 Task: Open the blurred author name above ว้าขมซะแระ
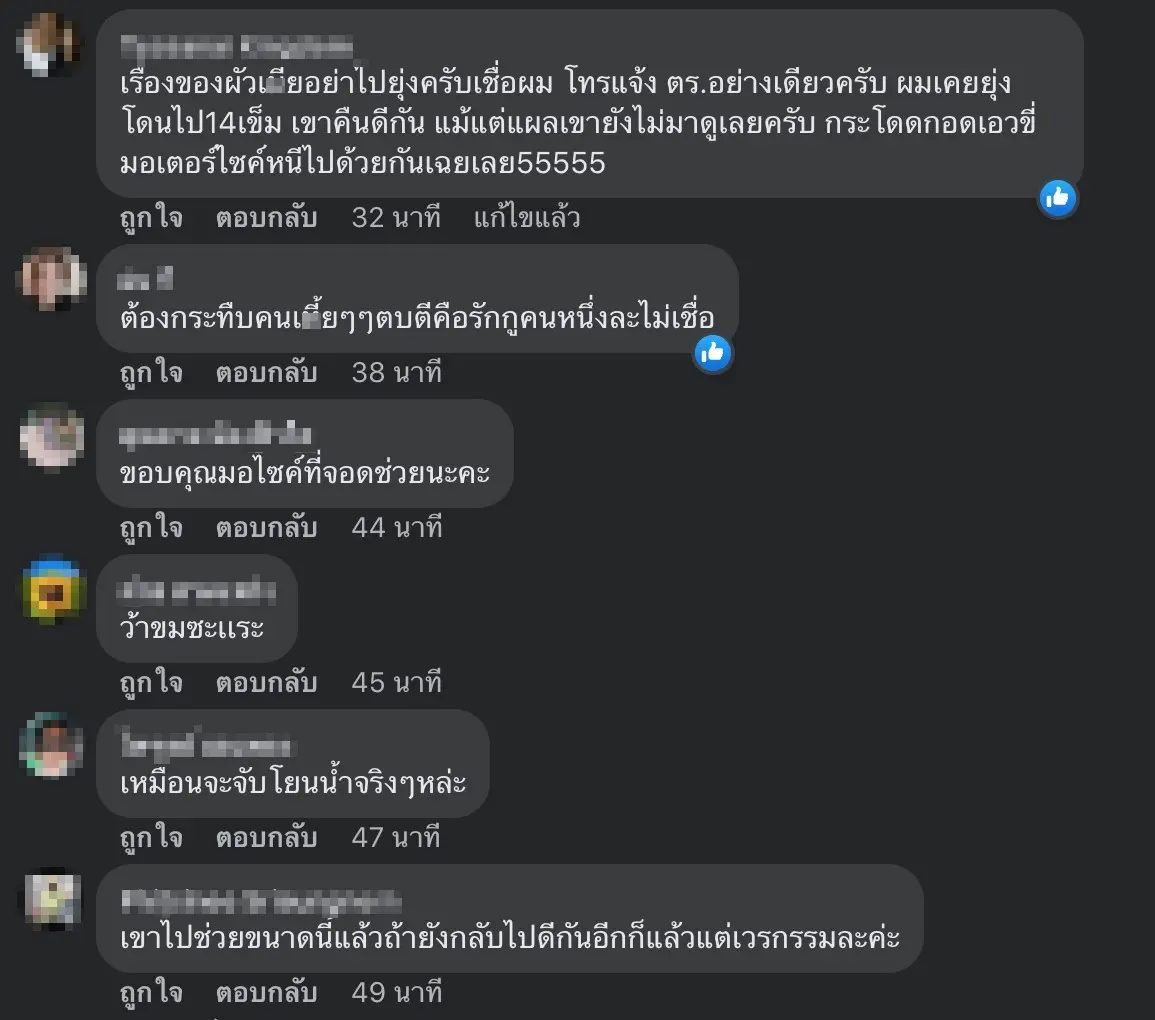197,590
